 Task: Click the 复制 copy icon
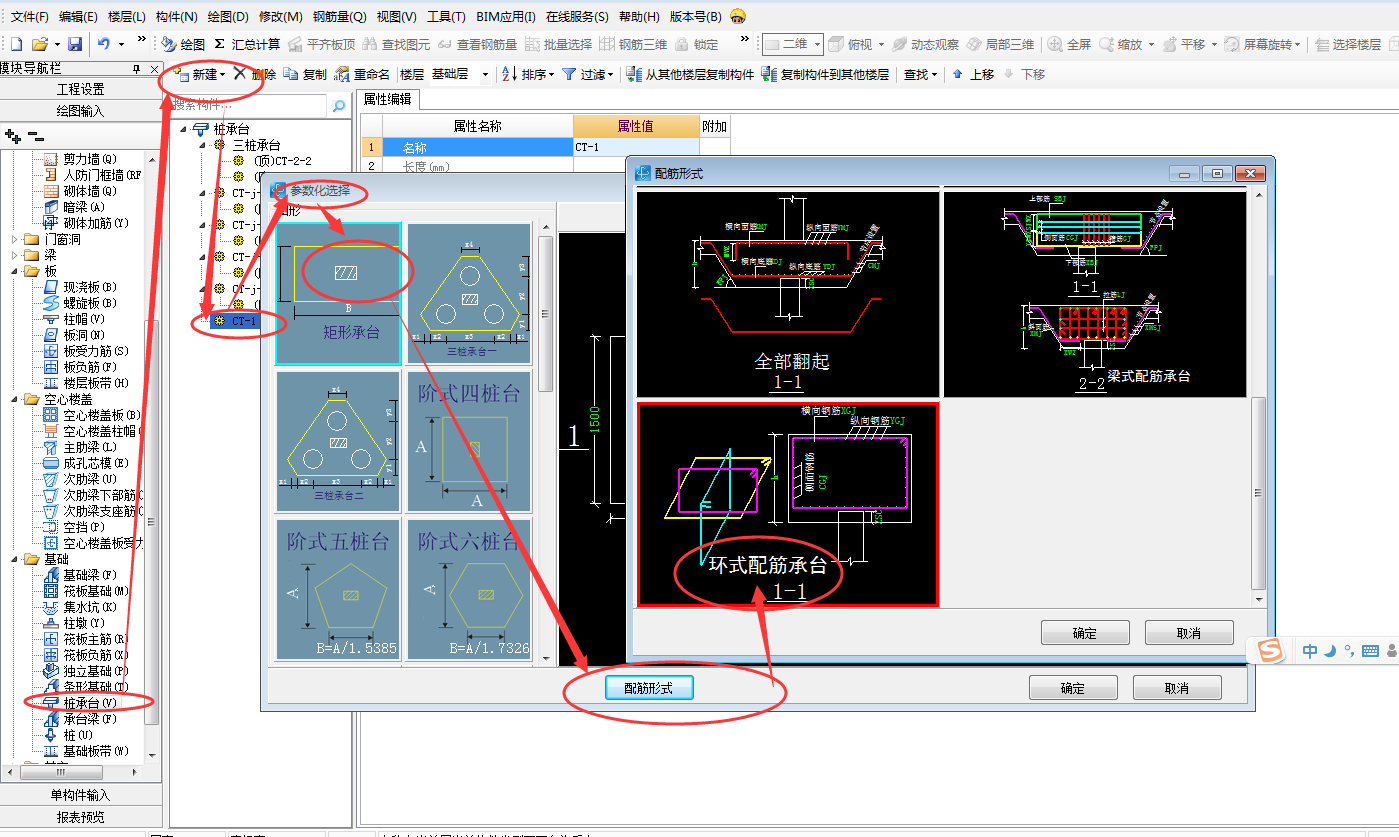290,74
